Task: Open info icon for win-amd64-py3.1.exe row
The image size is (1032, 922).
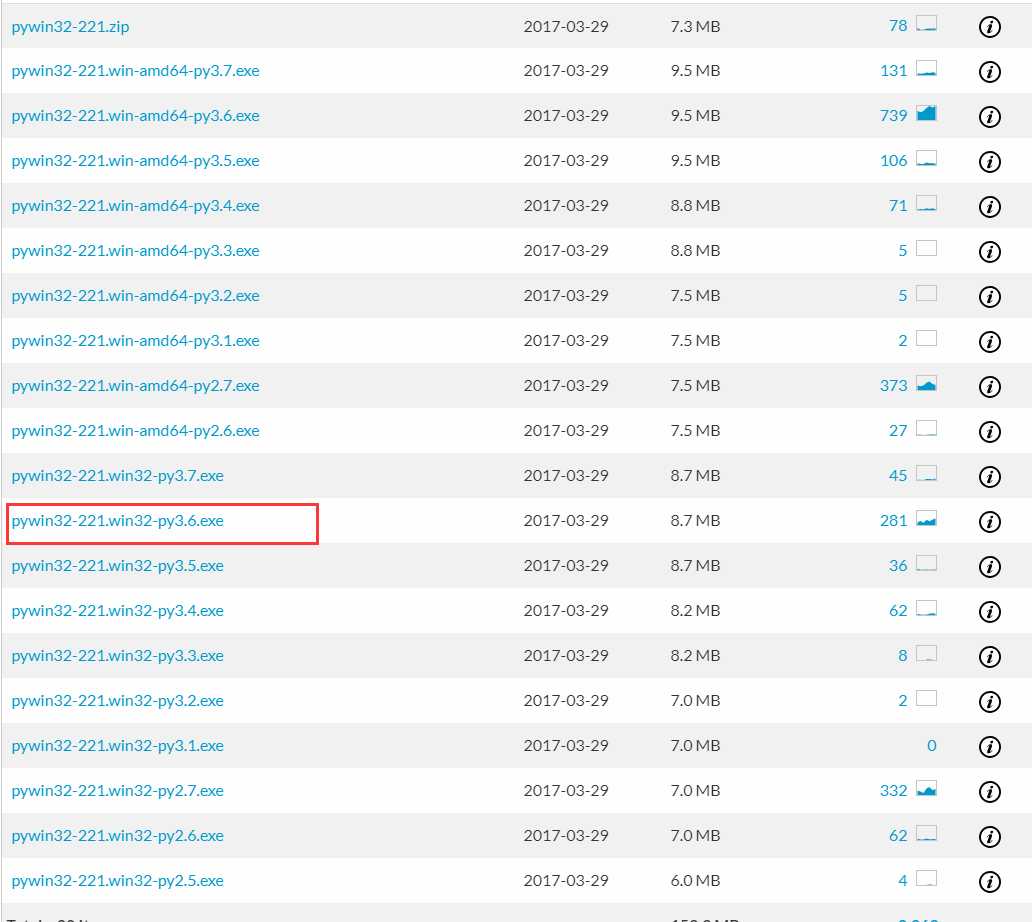Action: click(990, 342)
